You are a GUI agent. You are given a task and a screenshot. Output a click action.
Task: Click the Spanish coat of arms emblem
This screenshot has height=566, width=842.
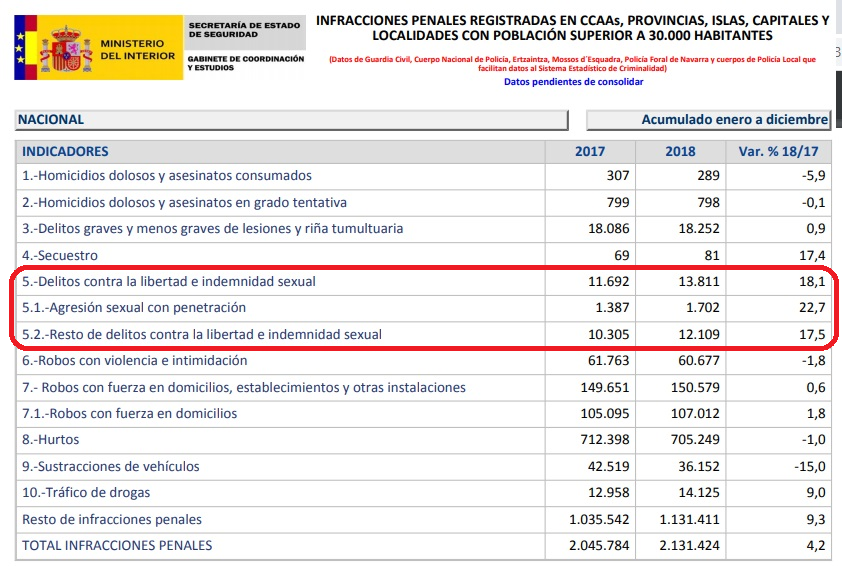(x=65, y=48)
